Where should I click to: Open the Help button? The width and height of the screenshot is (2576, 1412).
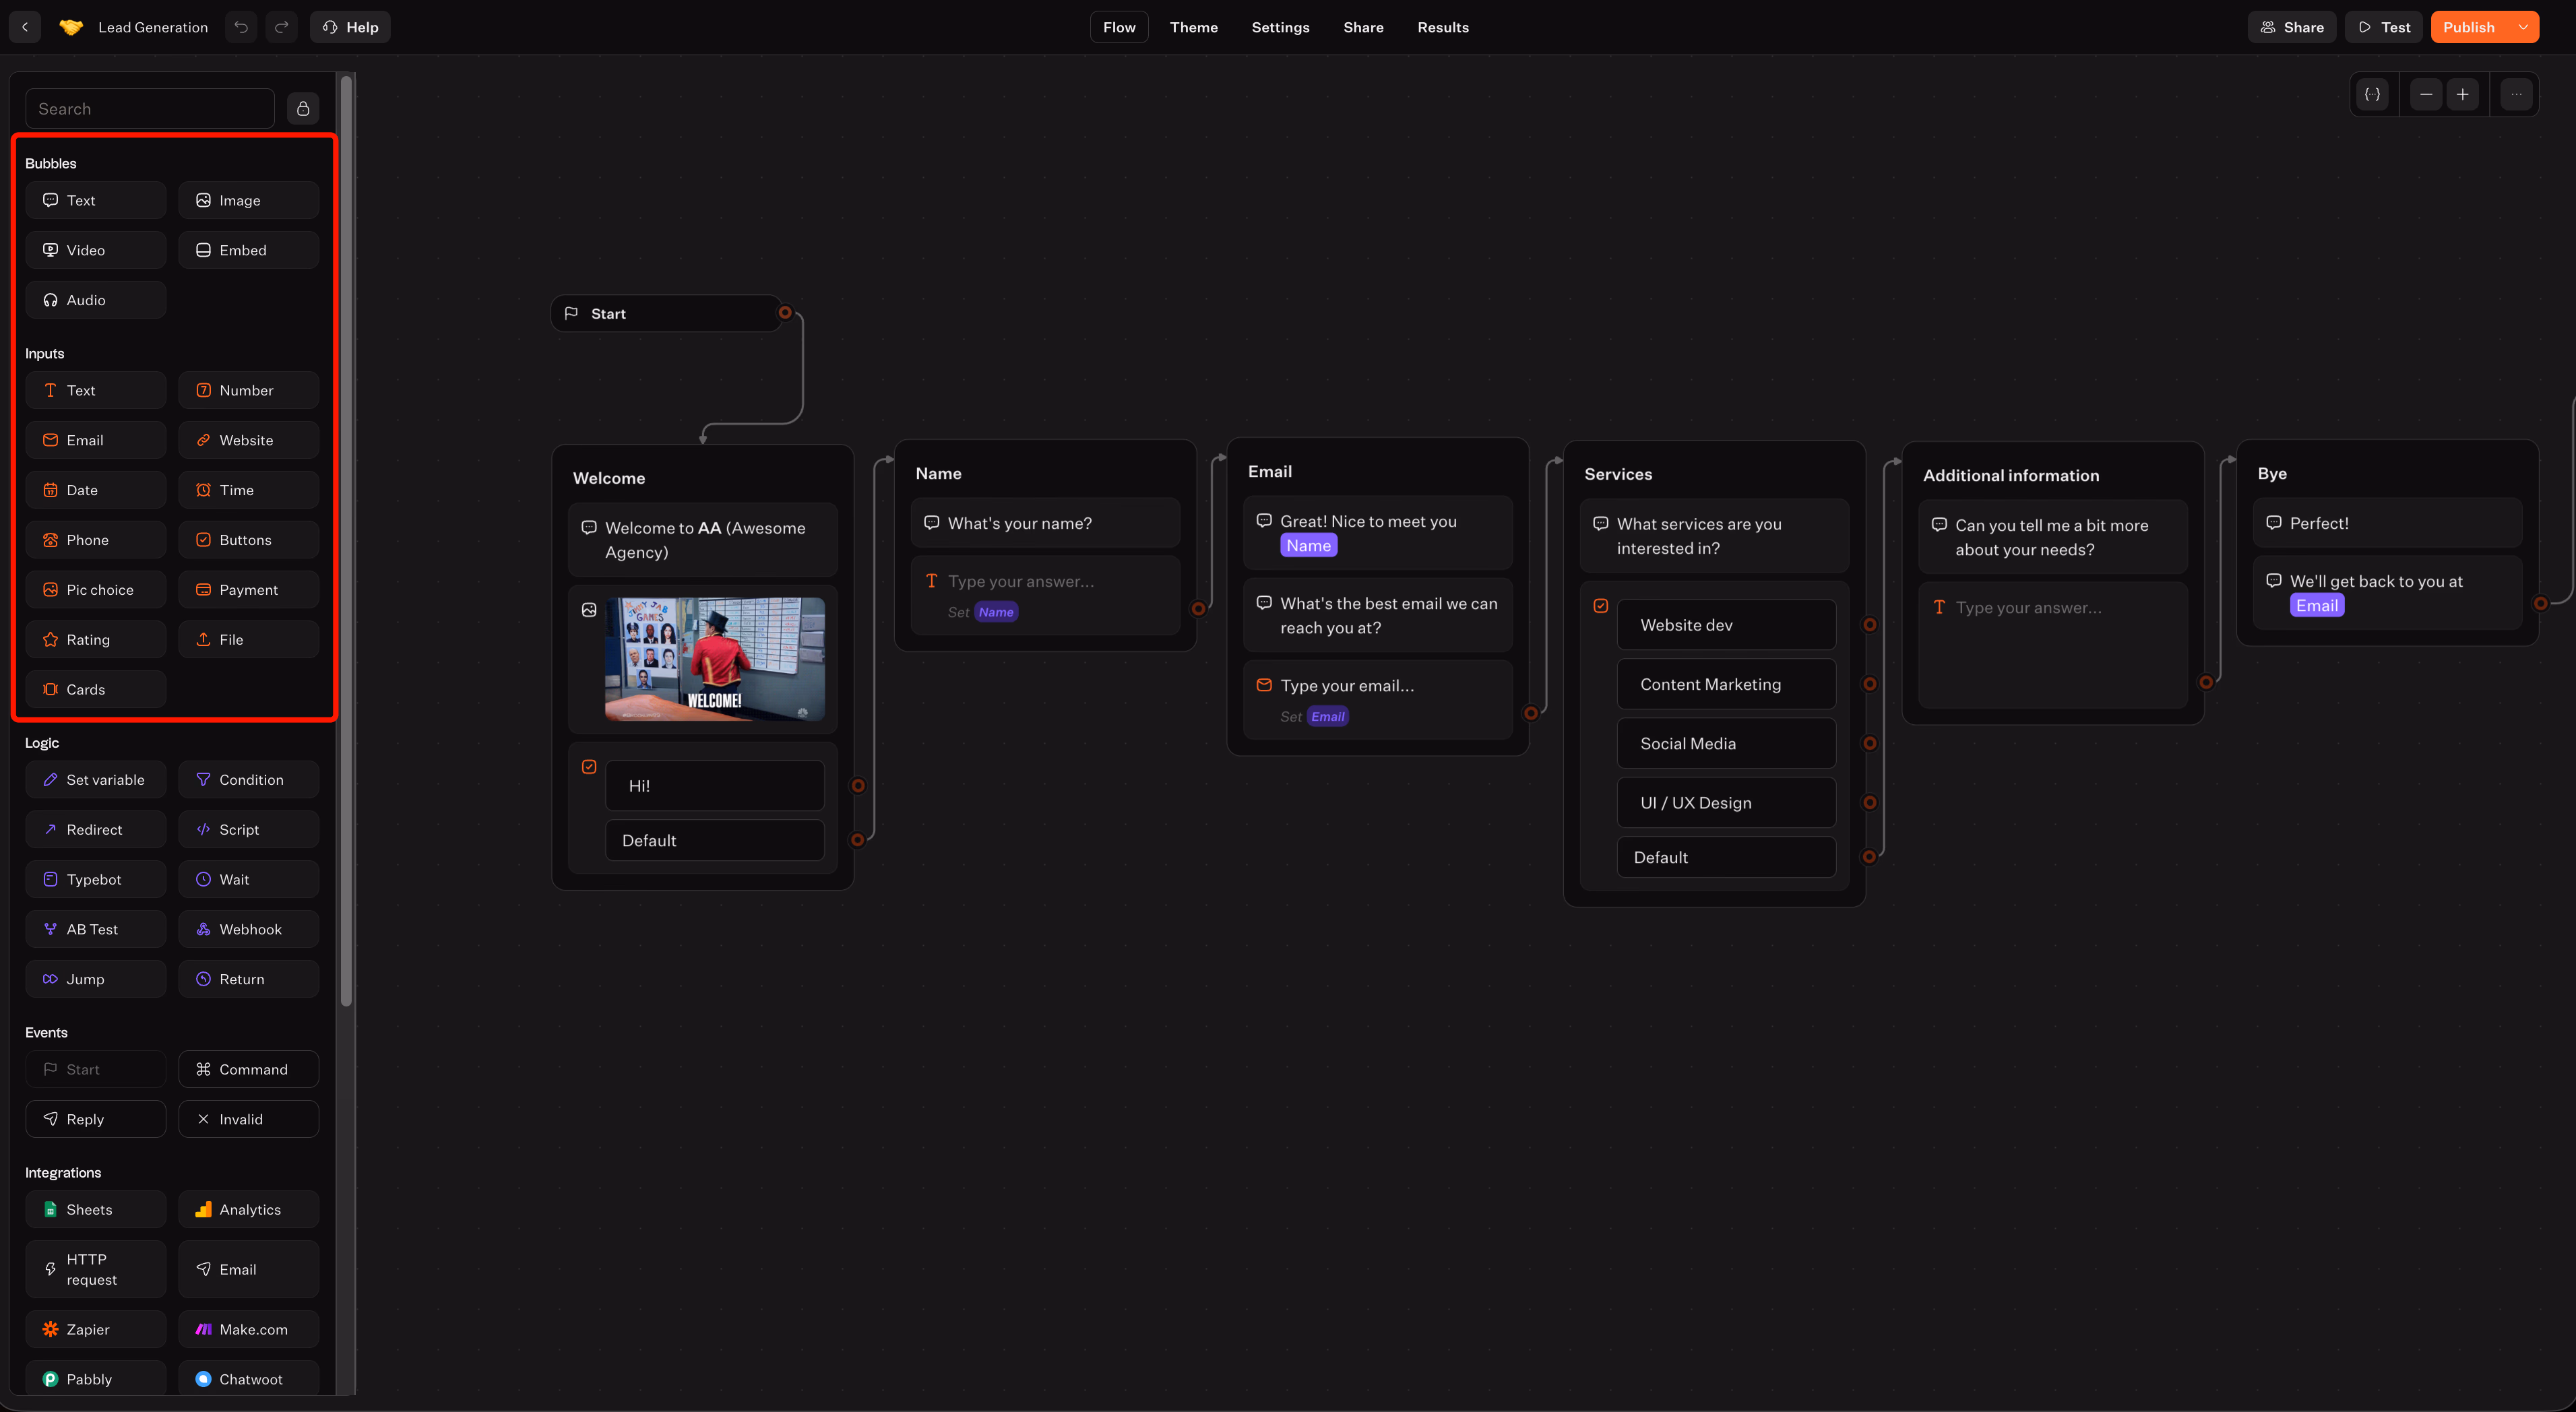350,27
